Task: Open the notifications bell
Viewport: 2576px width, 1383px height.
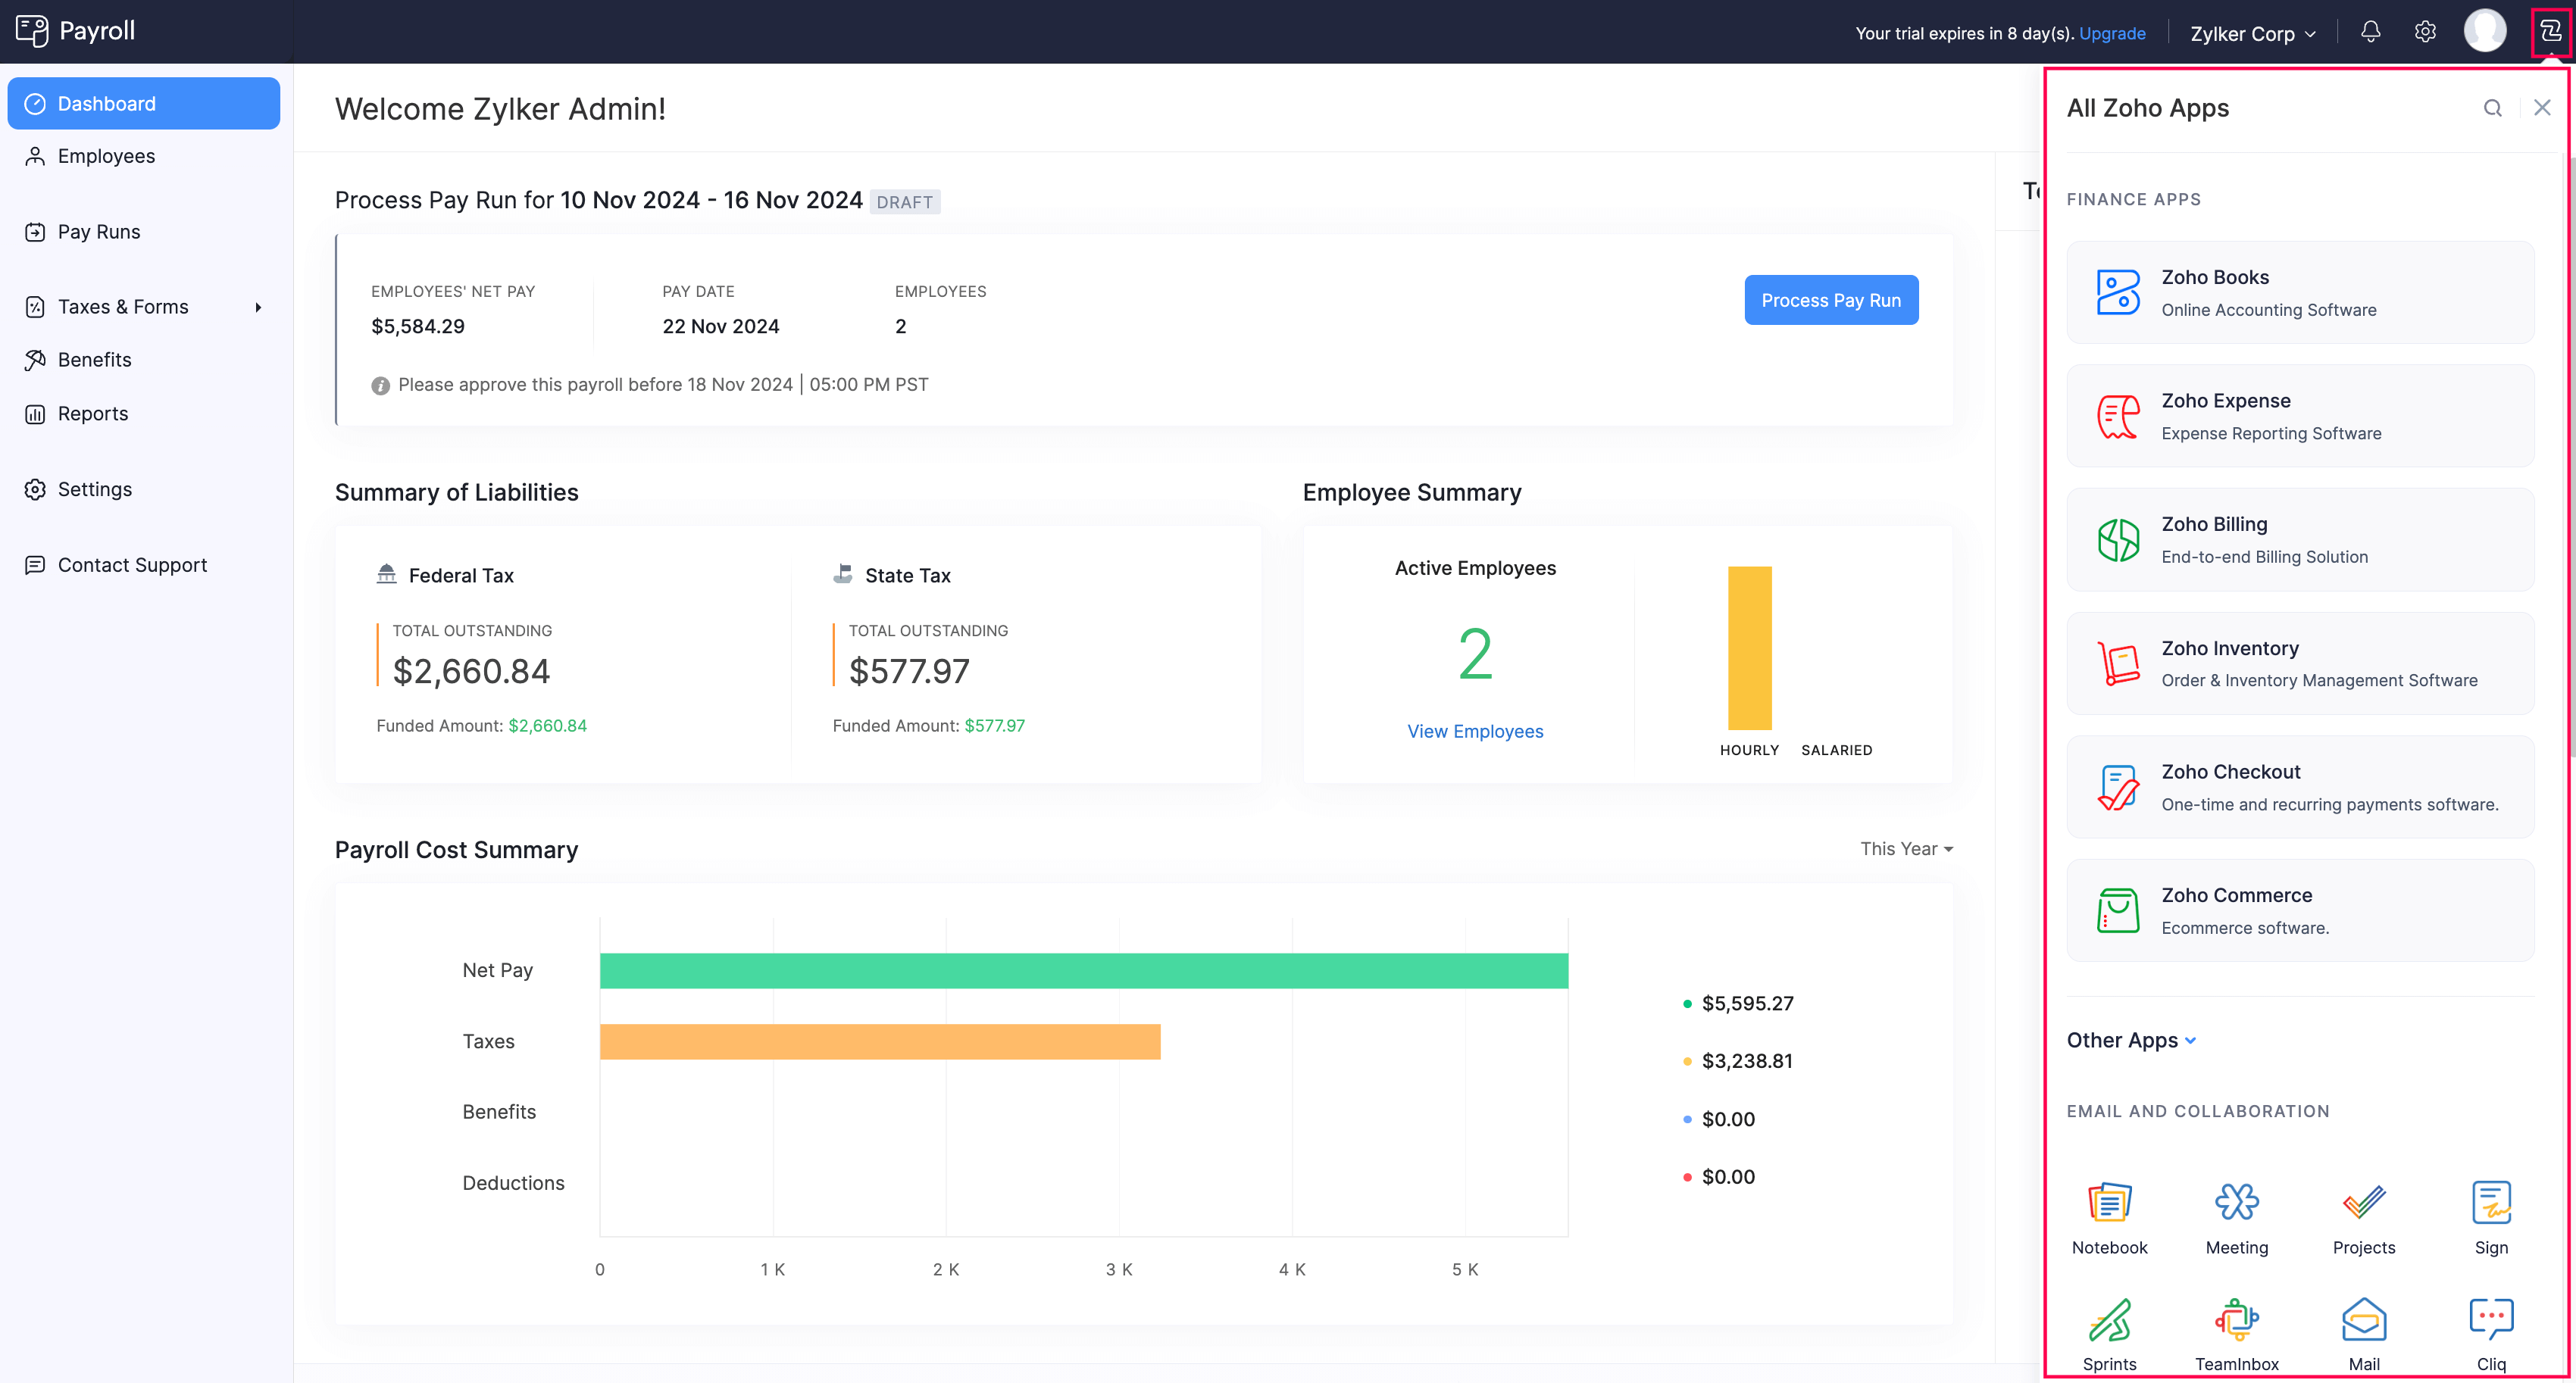Action: coord(2371,32)
